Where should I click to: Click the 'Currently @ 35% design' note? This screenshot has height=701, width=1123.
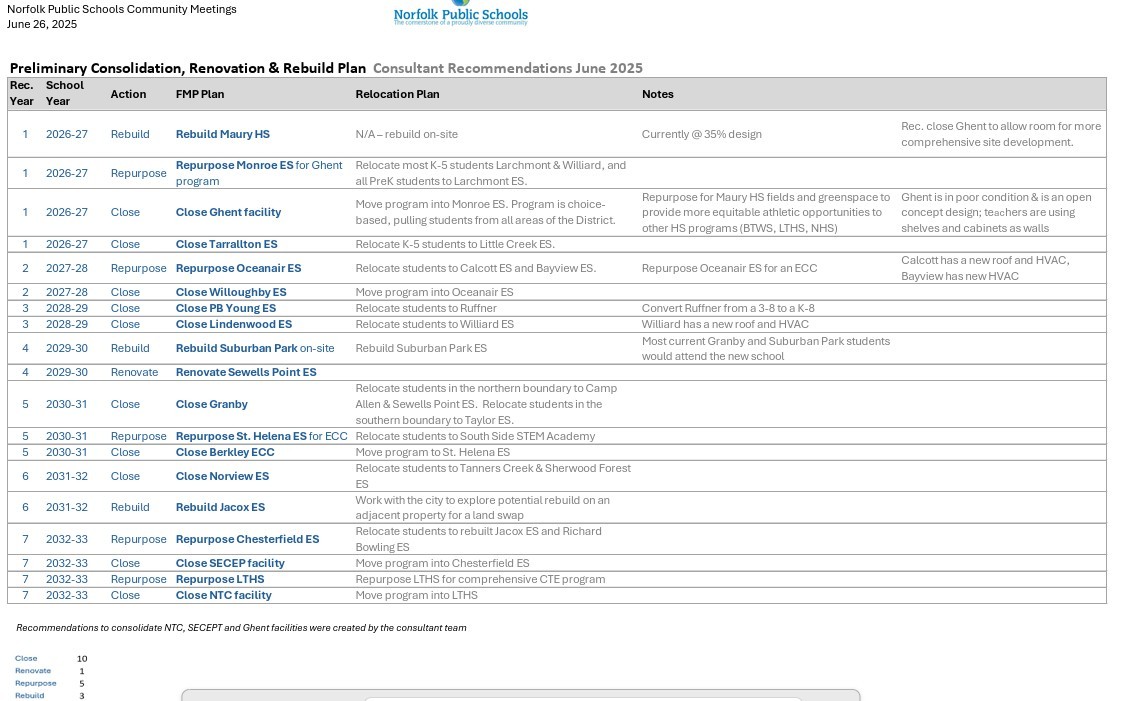pos(702,134)
